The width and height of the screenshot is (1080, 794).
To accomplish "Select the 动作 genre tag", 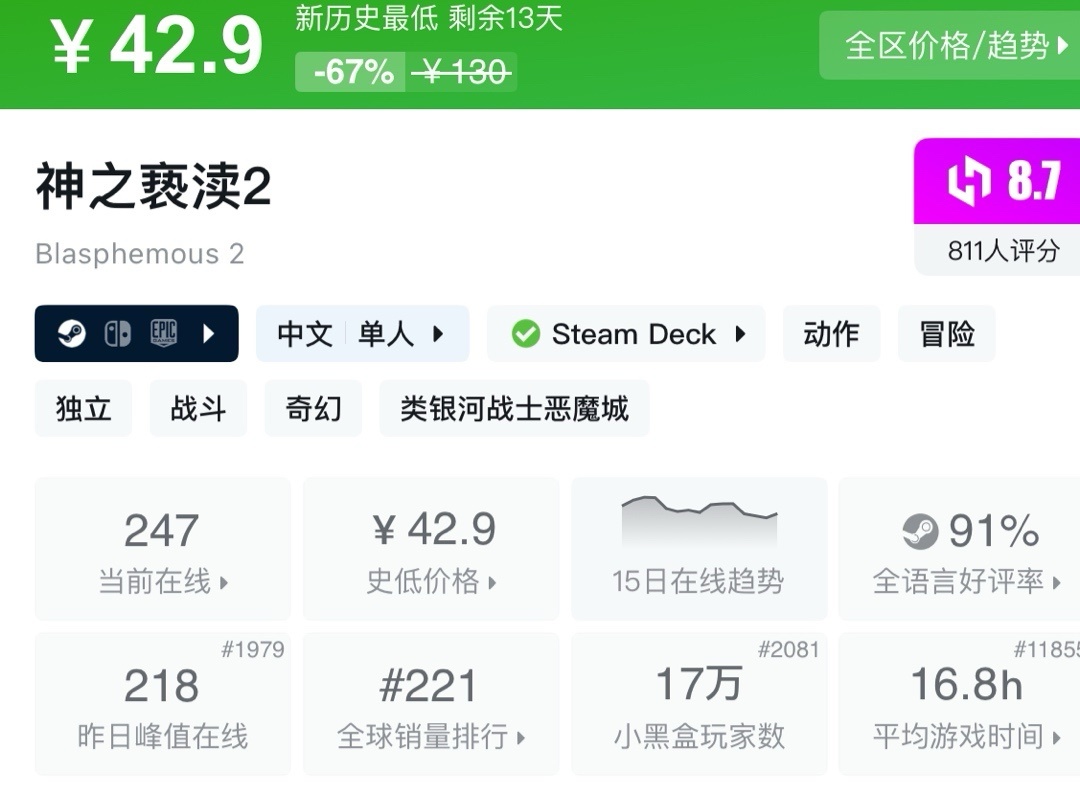I will point(831,334).
